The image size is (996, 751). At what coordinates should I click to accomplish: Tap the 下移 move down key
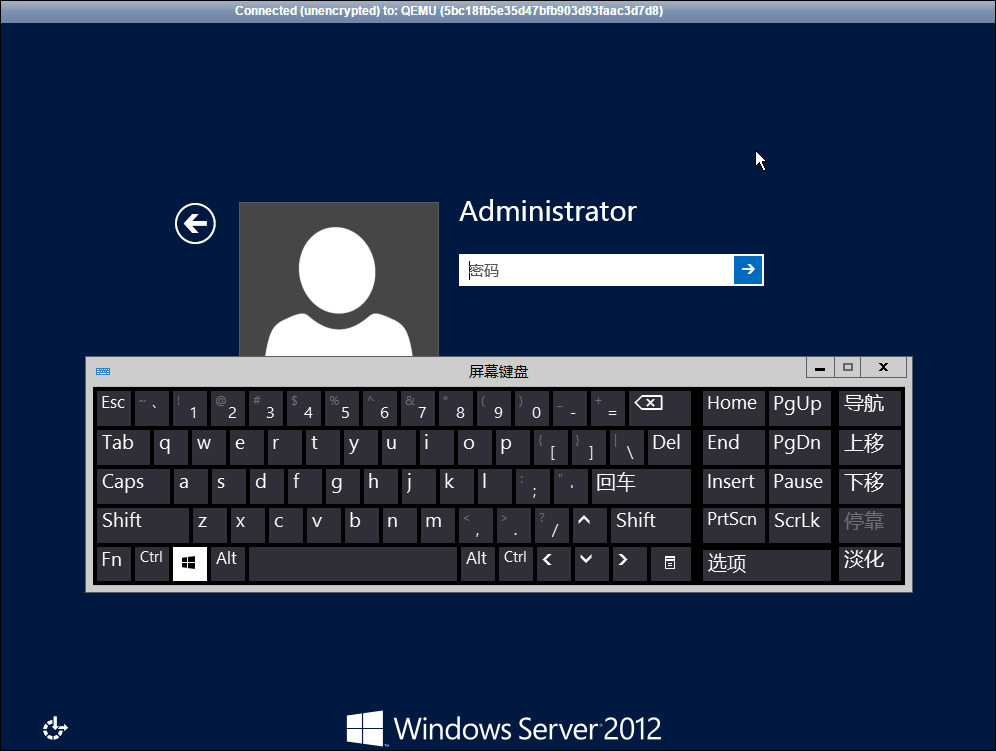[x=870, y=486]
